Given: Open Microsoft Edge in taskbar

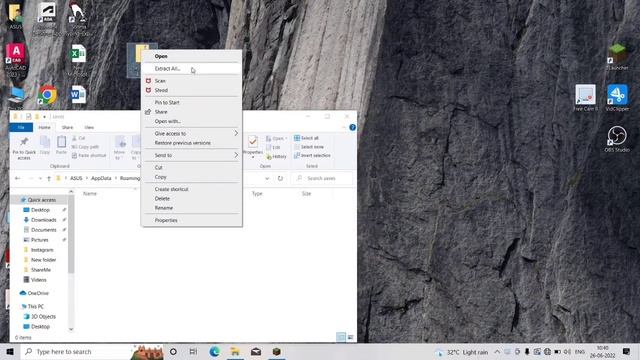Looking at the screenshot, I should click(214, 351).
